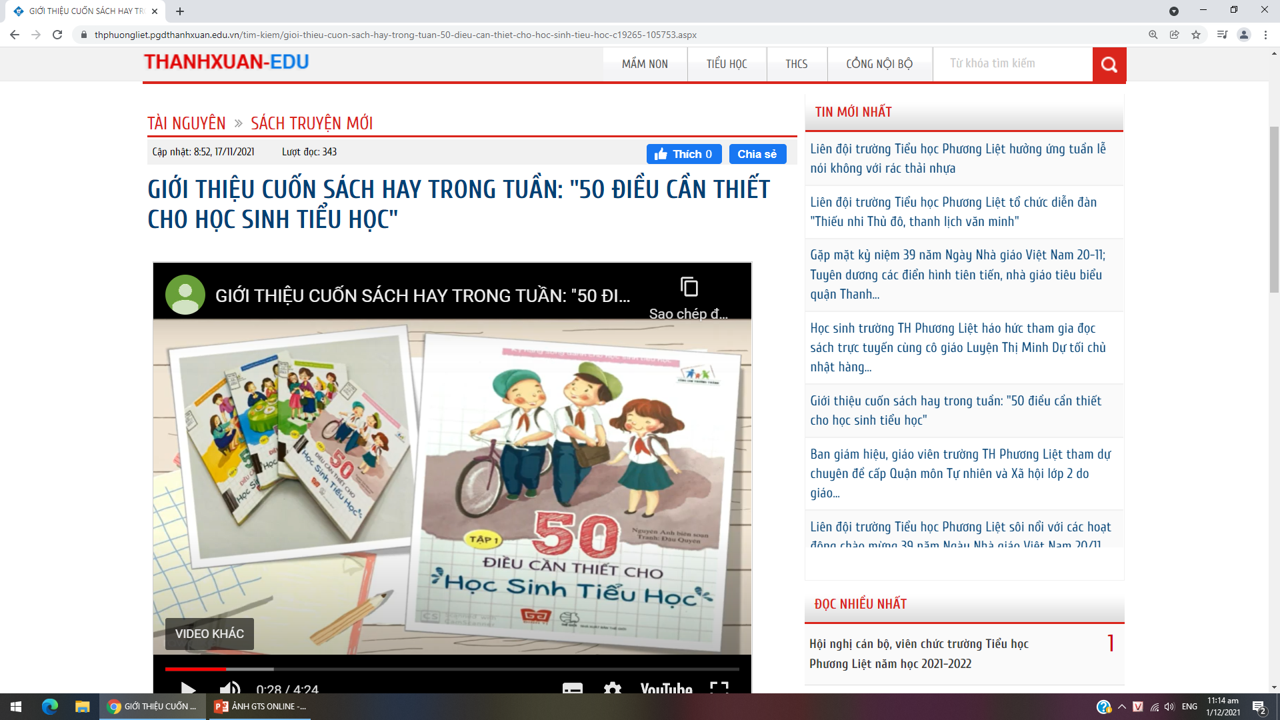
Task: Mute the video volume
Action: 230,689
